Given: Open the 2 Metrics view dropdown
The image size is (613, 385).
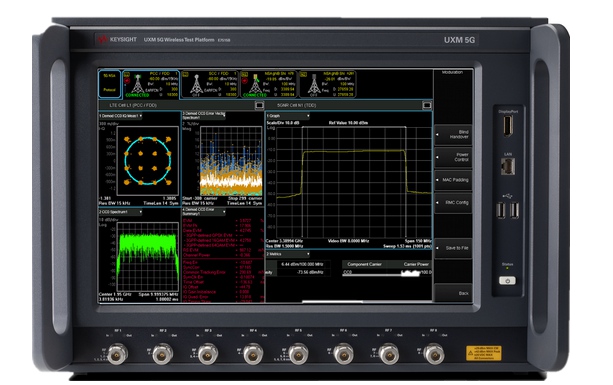Looking at the screenshot, I should coord(288,254).
